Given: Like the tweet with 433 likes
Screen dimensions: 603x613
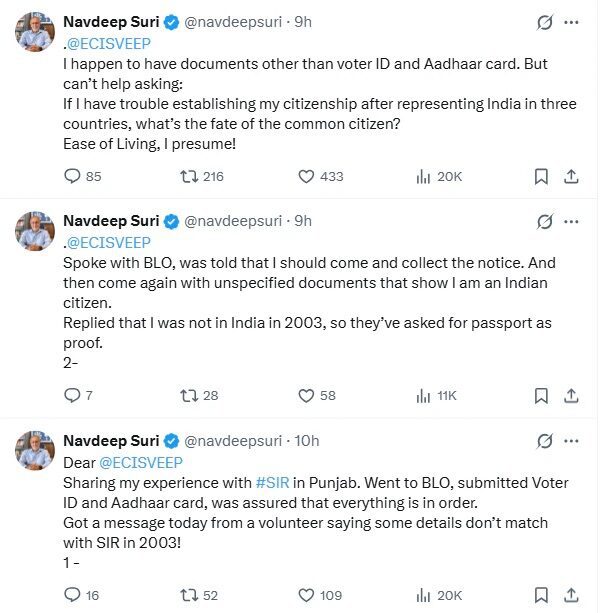Looking at the screenshot, I should [x=321, y=176].
